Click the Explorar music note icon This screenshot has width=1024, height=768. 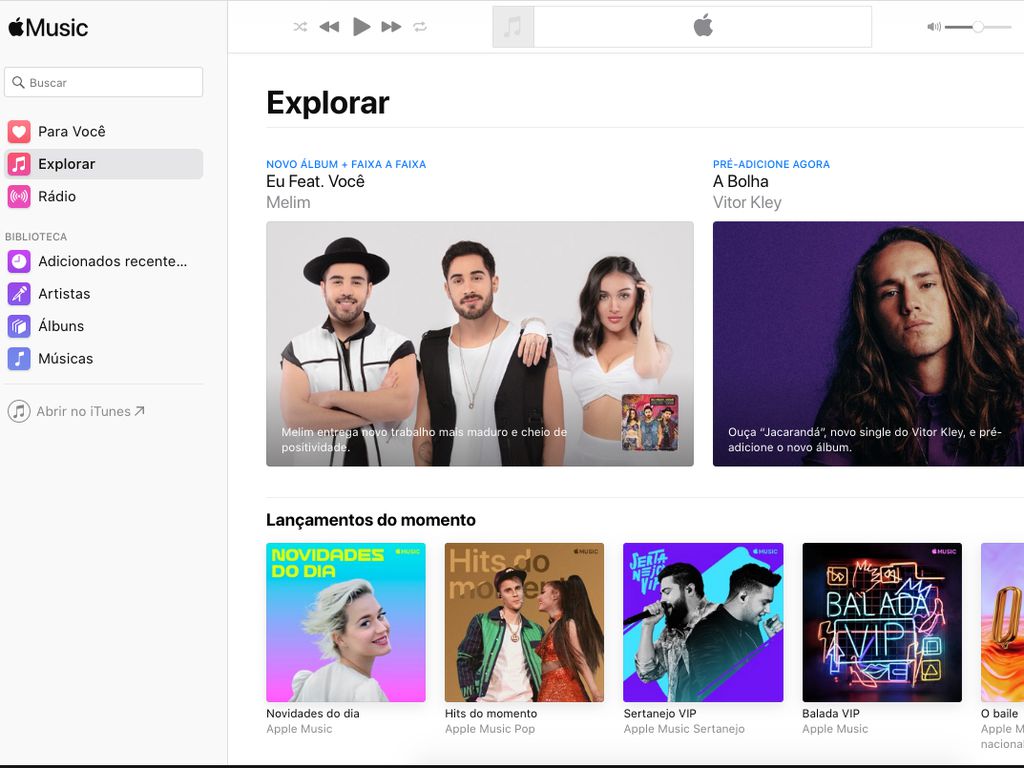(x=19, y=164)
